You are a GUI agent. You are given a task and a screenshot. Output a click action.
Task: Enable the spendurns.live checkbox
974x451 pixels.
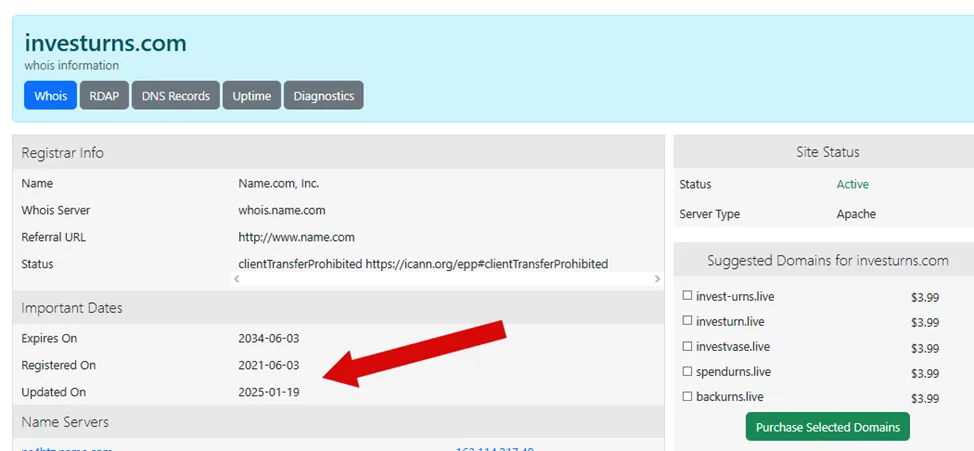pos(687,371)
